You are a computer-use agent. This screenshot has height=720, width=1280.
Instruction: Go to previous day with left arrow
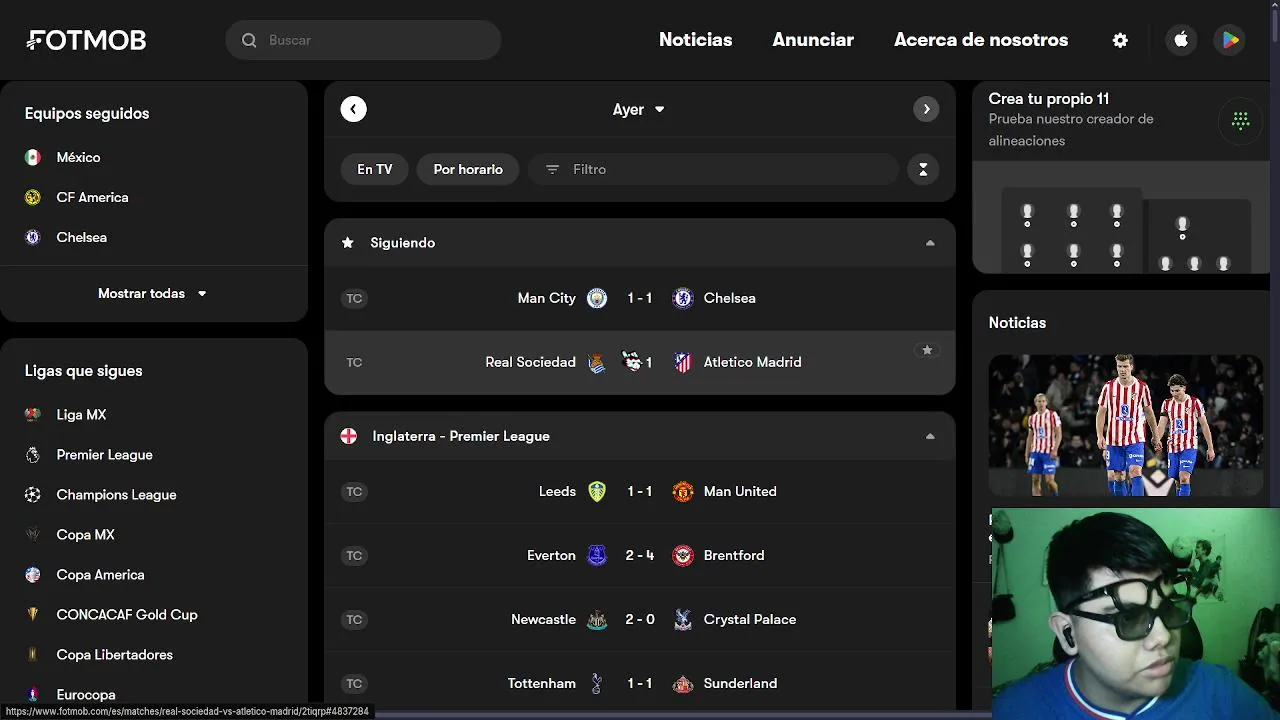[353, 109]
